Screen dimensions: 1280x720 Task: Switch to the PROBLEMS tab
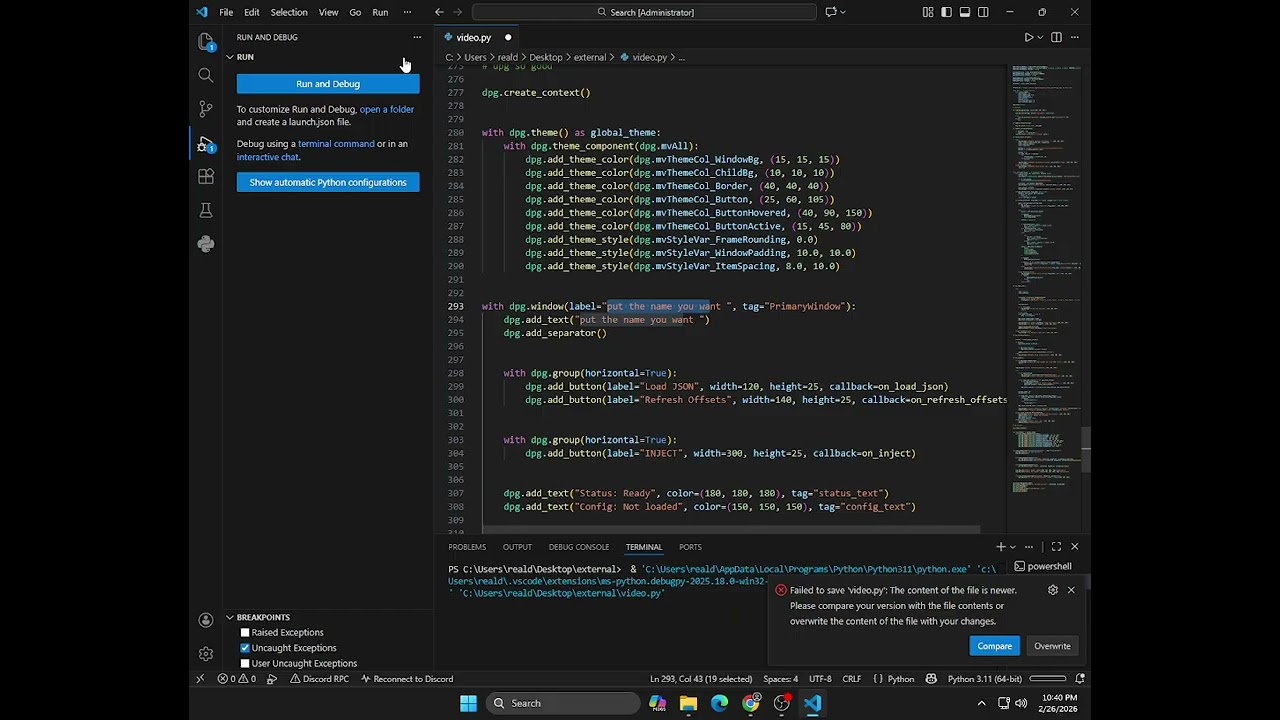pyautogui.click(x=467, y=547)
